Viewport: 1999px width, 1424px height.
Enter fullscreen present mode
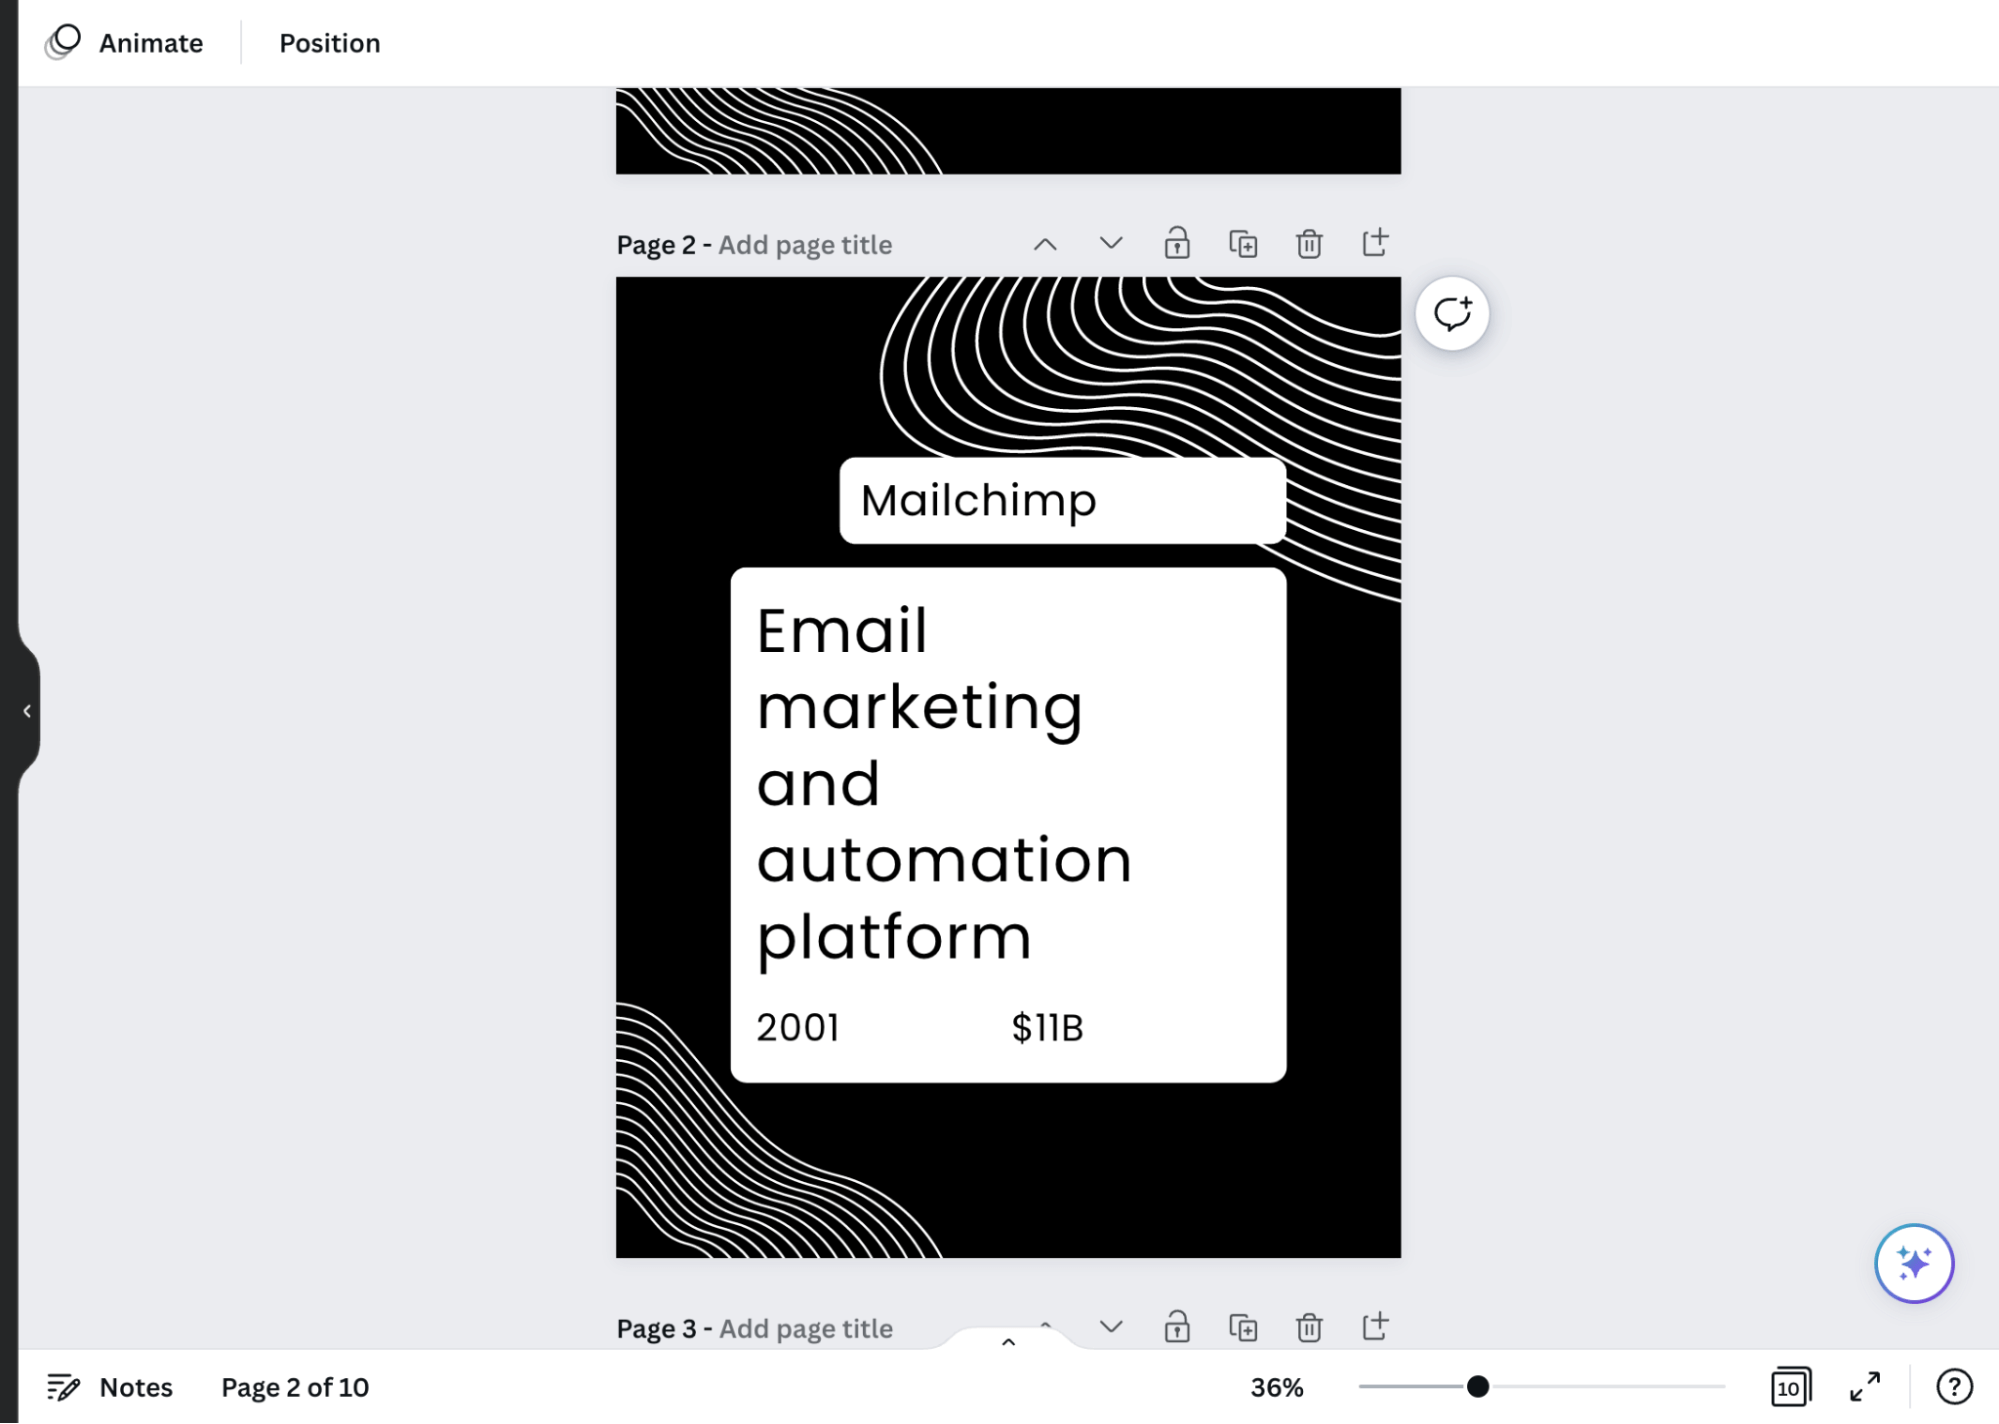[1864, 1387]
